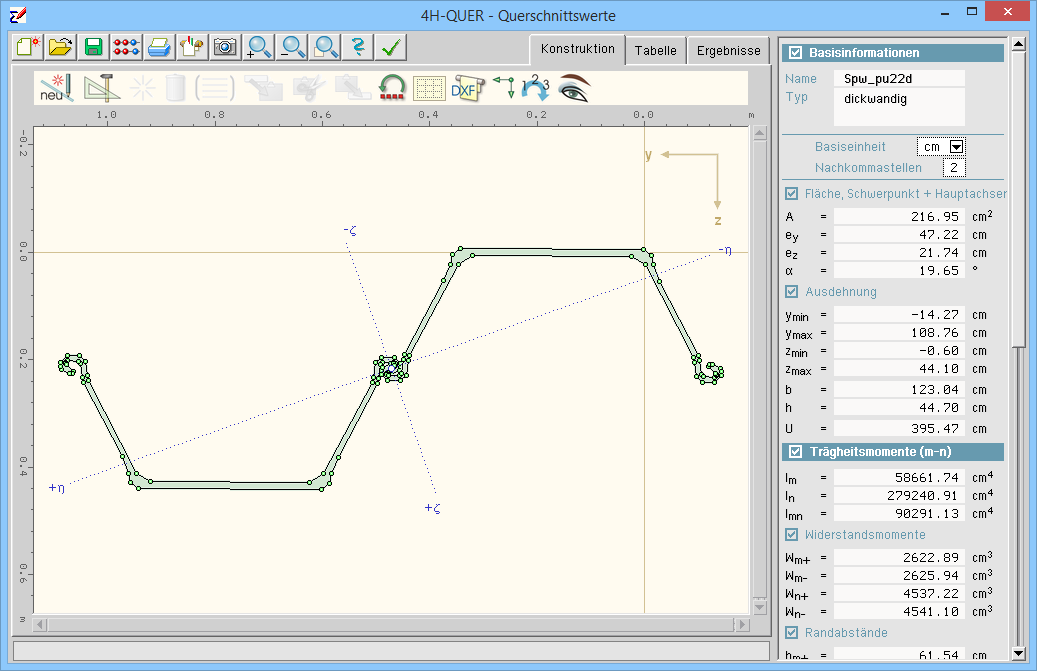Take a snapshot with the camera icon
Image resolution: width=1037 pixels, height=671 pixels.
[x=225, y=47]
